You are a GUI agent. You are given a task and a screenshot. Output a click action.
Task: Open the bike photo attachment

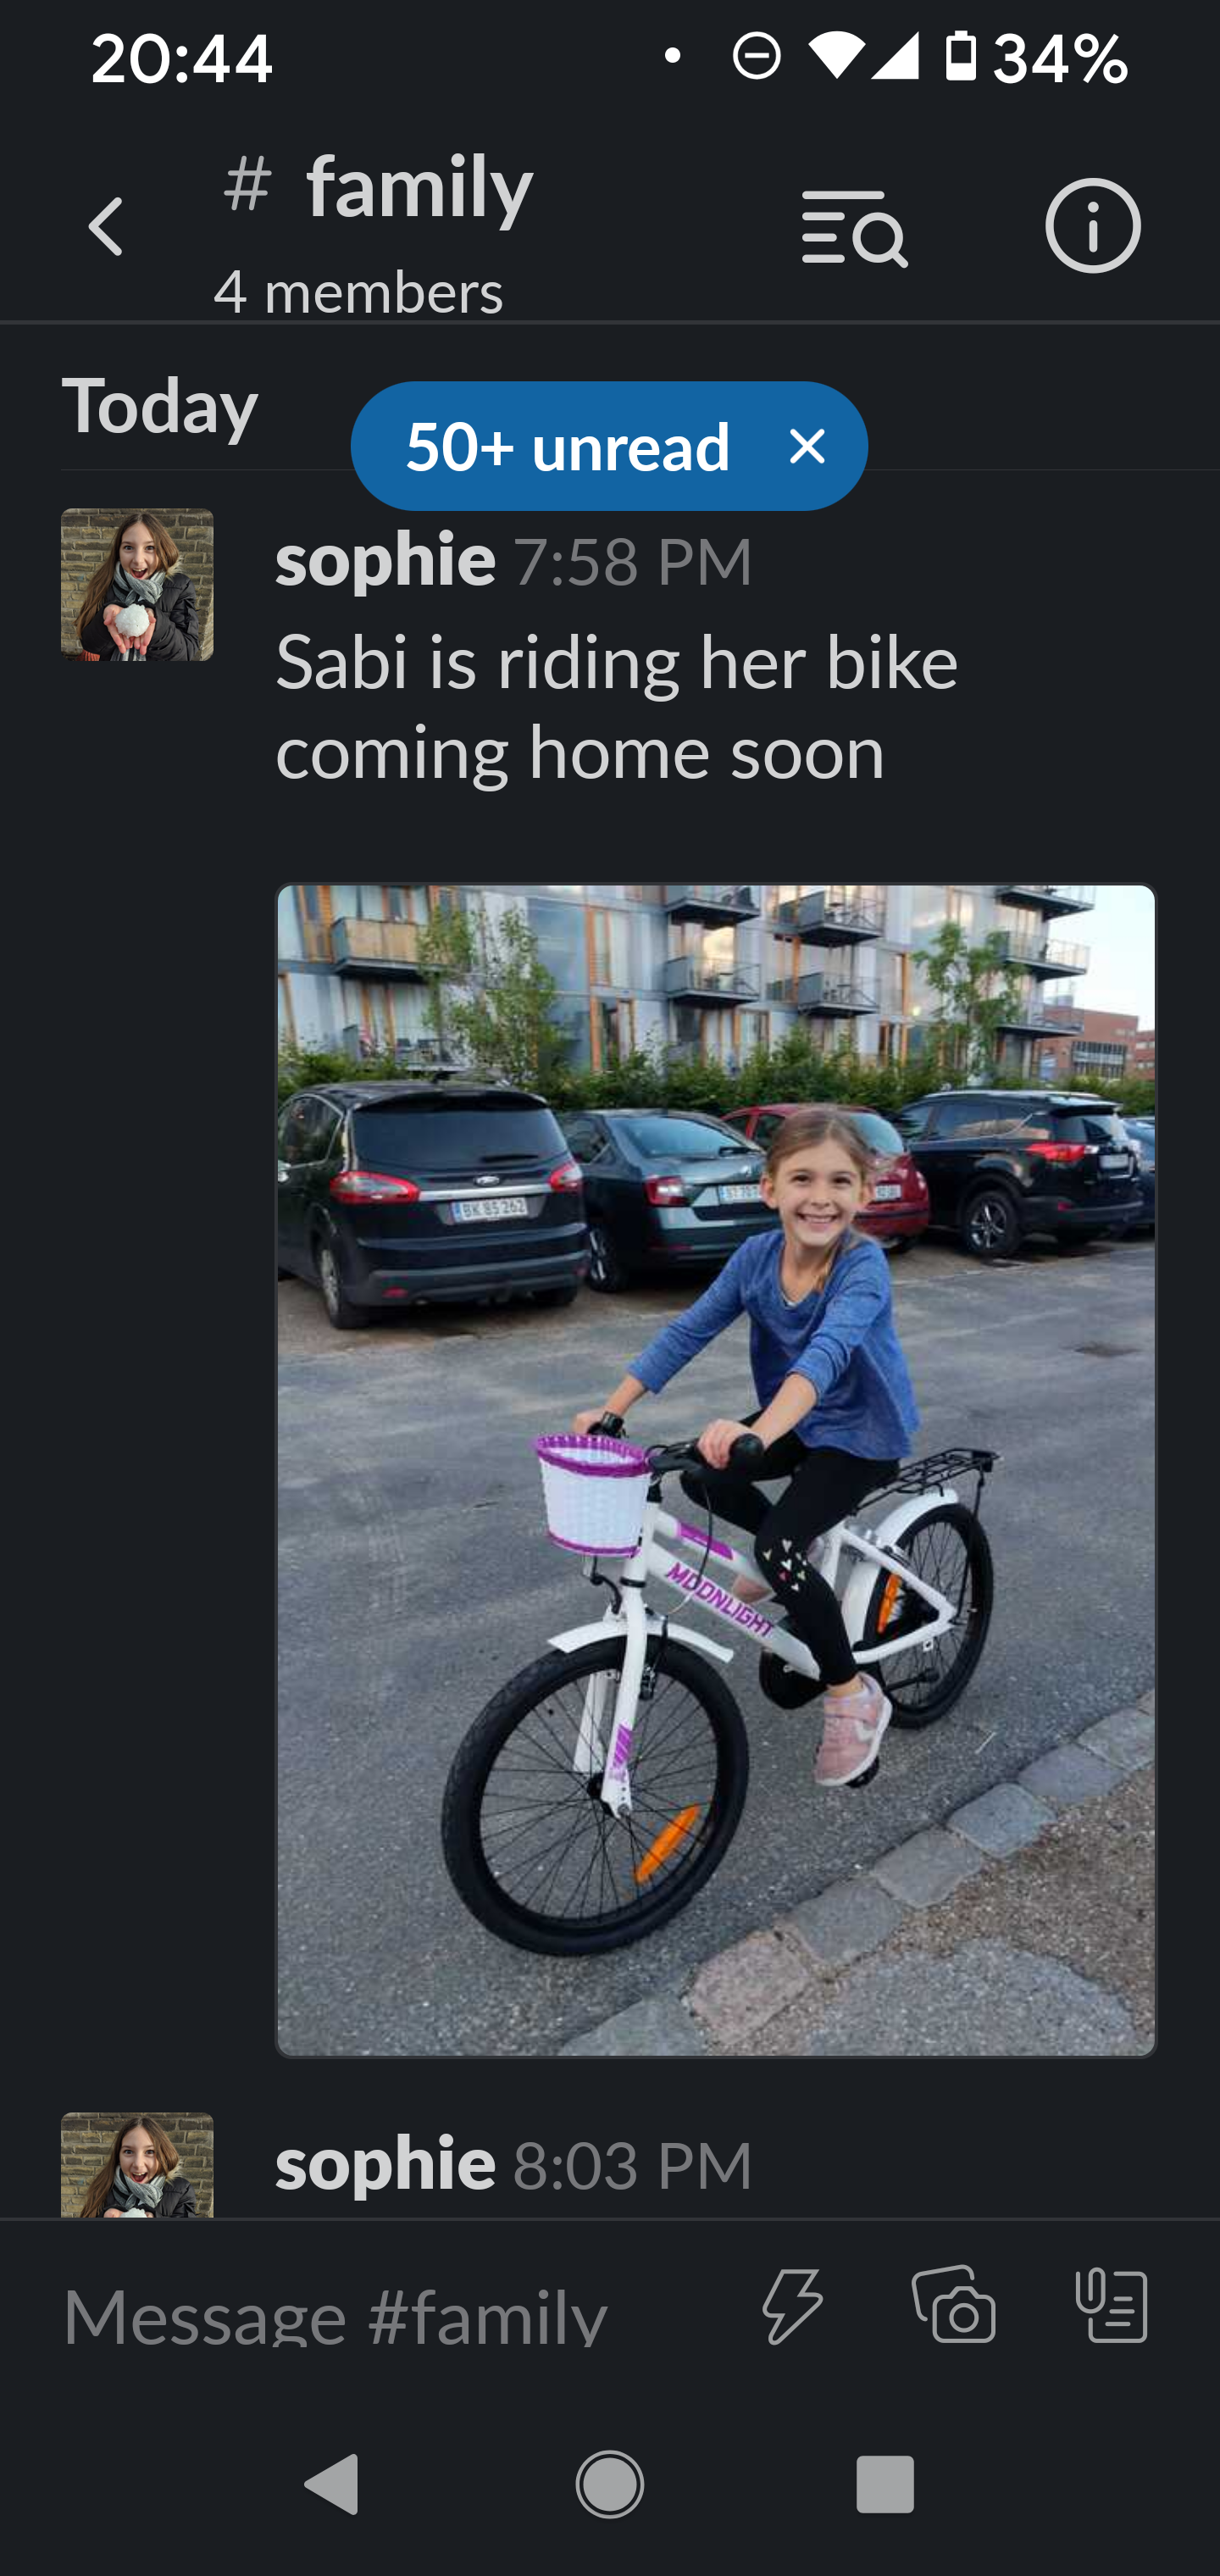click(716, 1470)
